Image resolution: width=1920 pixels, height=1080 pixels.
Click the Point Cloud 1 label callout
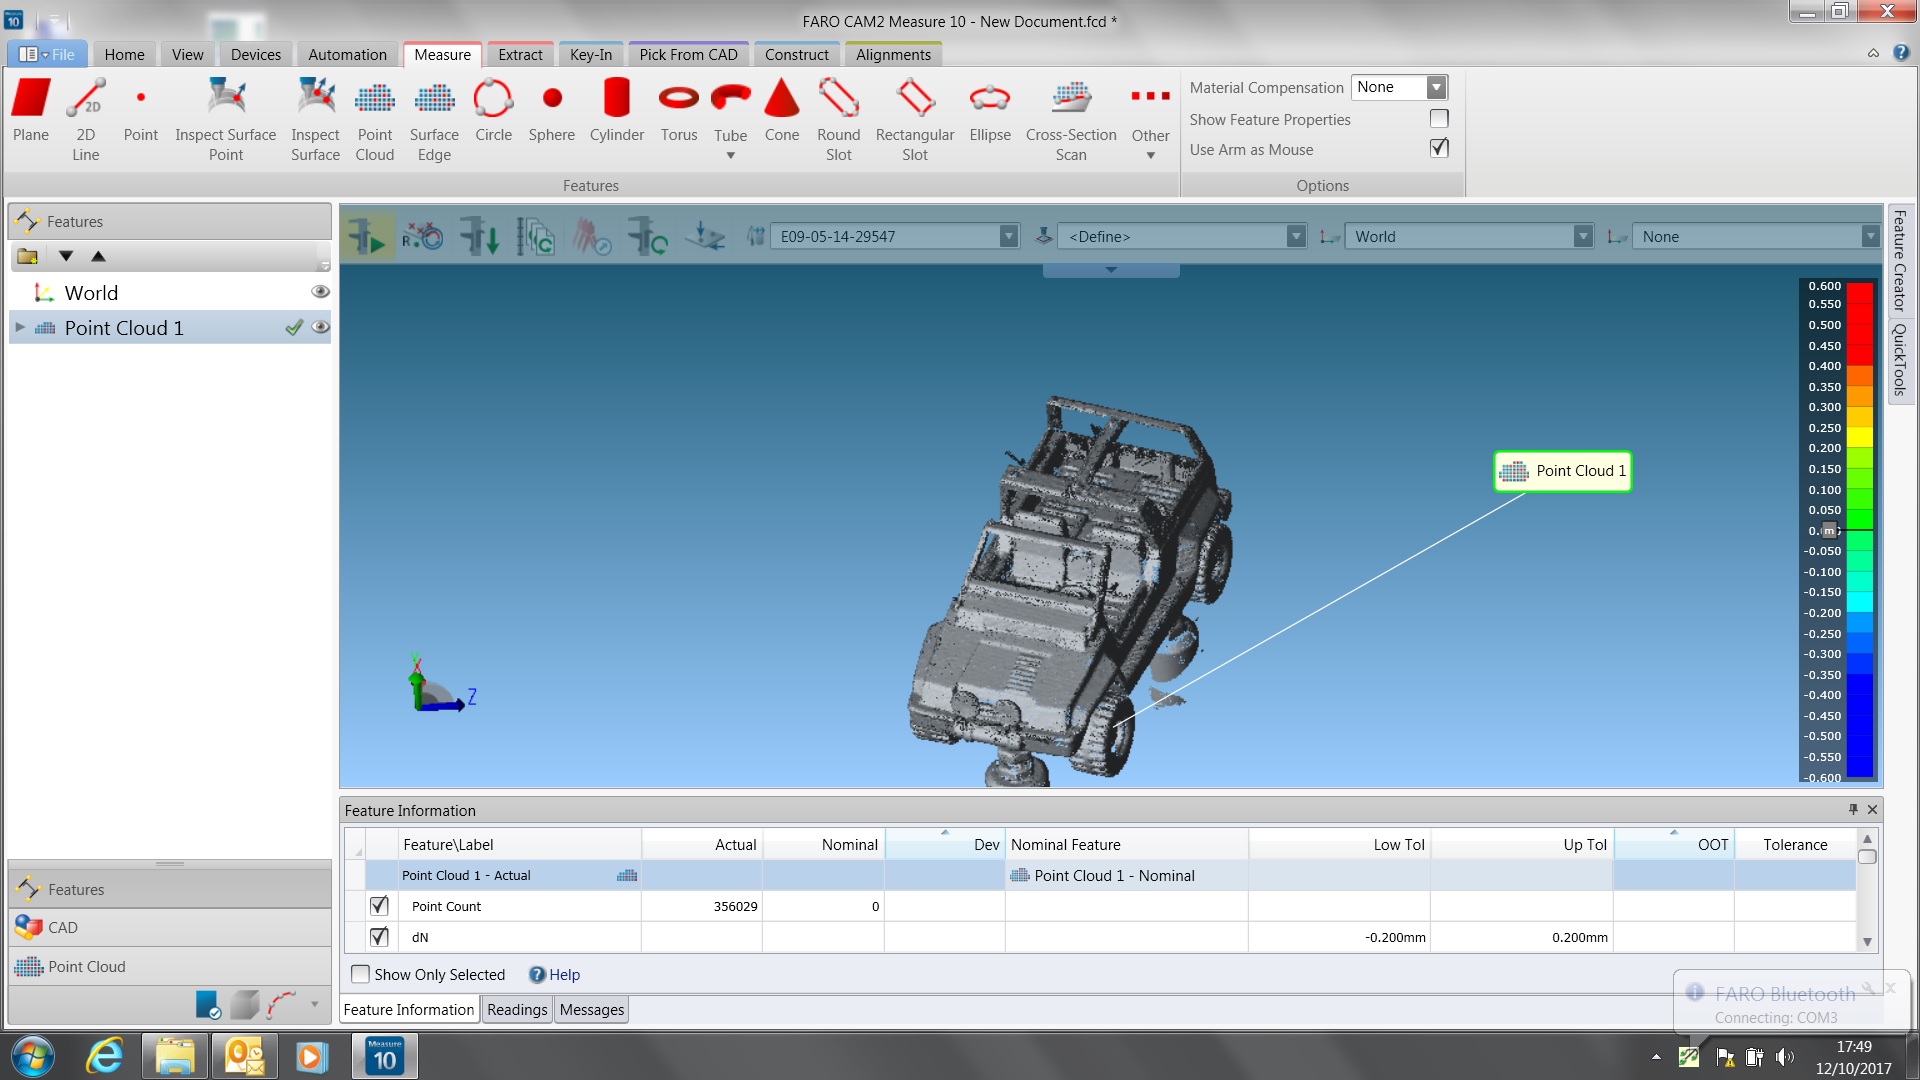pos(1562,471)
